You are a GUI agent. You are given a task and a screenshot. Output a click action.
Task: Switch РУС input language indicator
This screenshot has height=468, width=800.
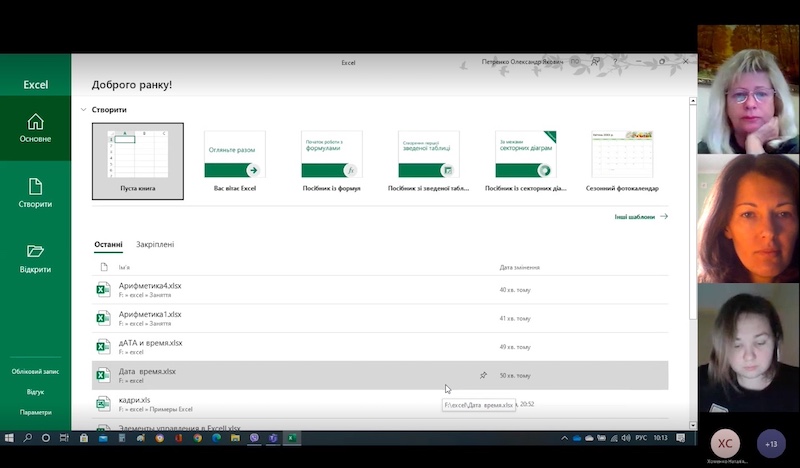click(641, 438)
